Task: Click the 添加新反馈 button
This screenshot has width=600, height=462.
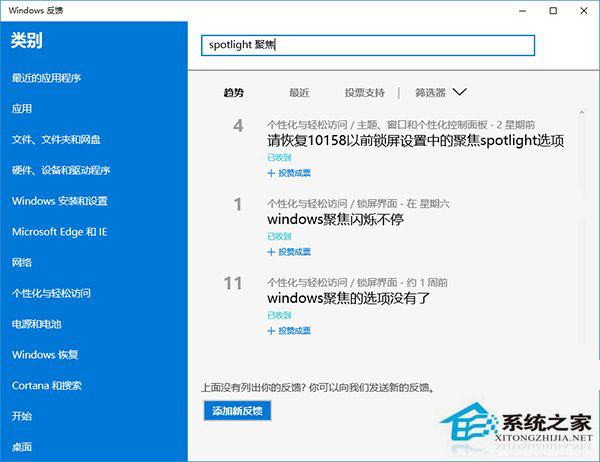Action: pos(237,411)
